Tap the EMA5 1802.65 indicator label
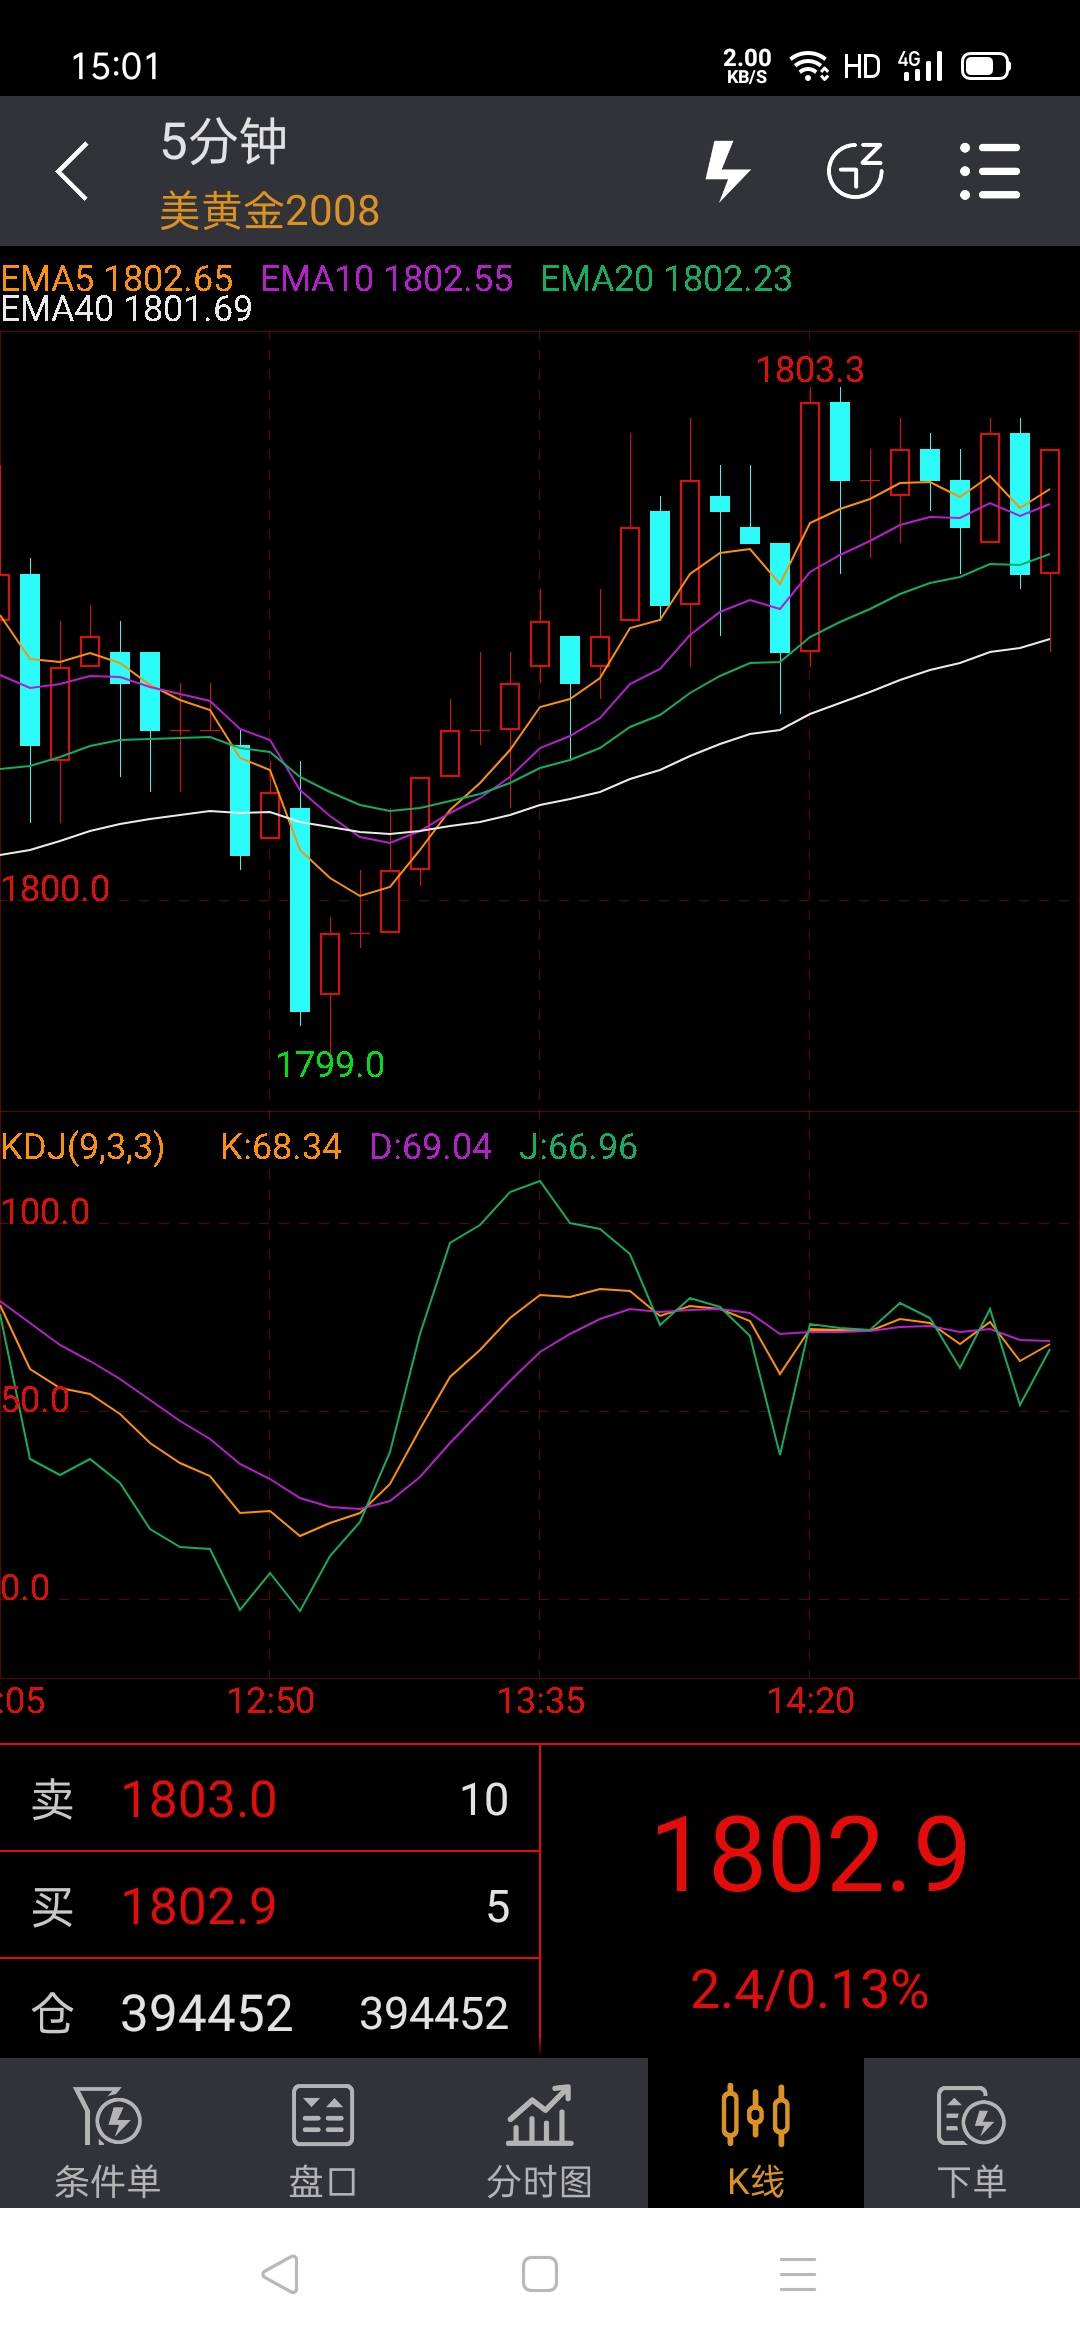This screenshot has height=2340, width=1080. coord(117,278)
